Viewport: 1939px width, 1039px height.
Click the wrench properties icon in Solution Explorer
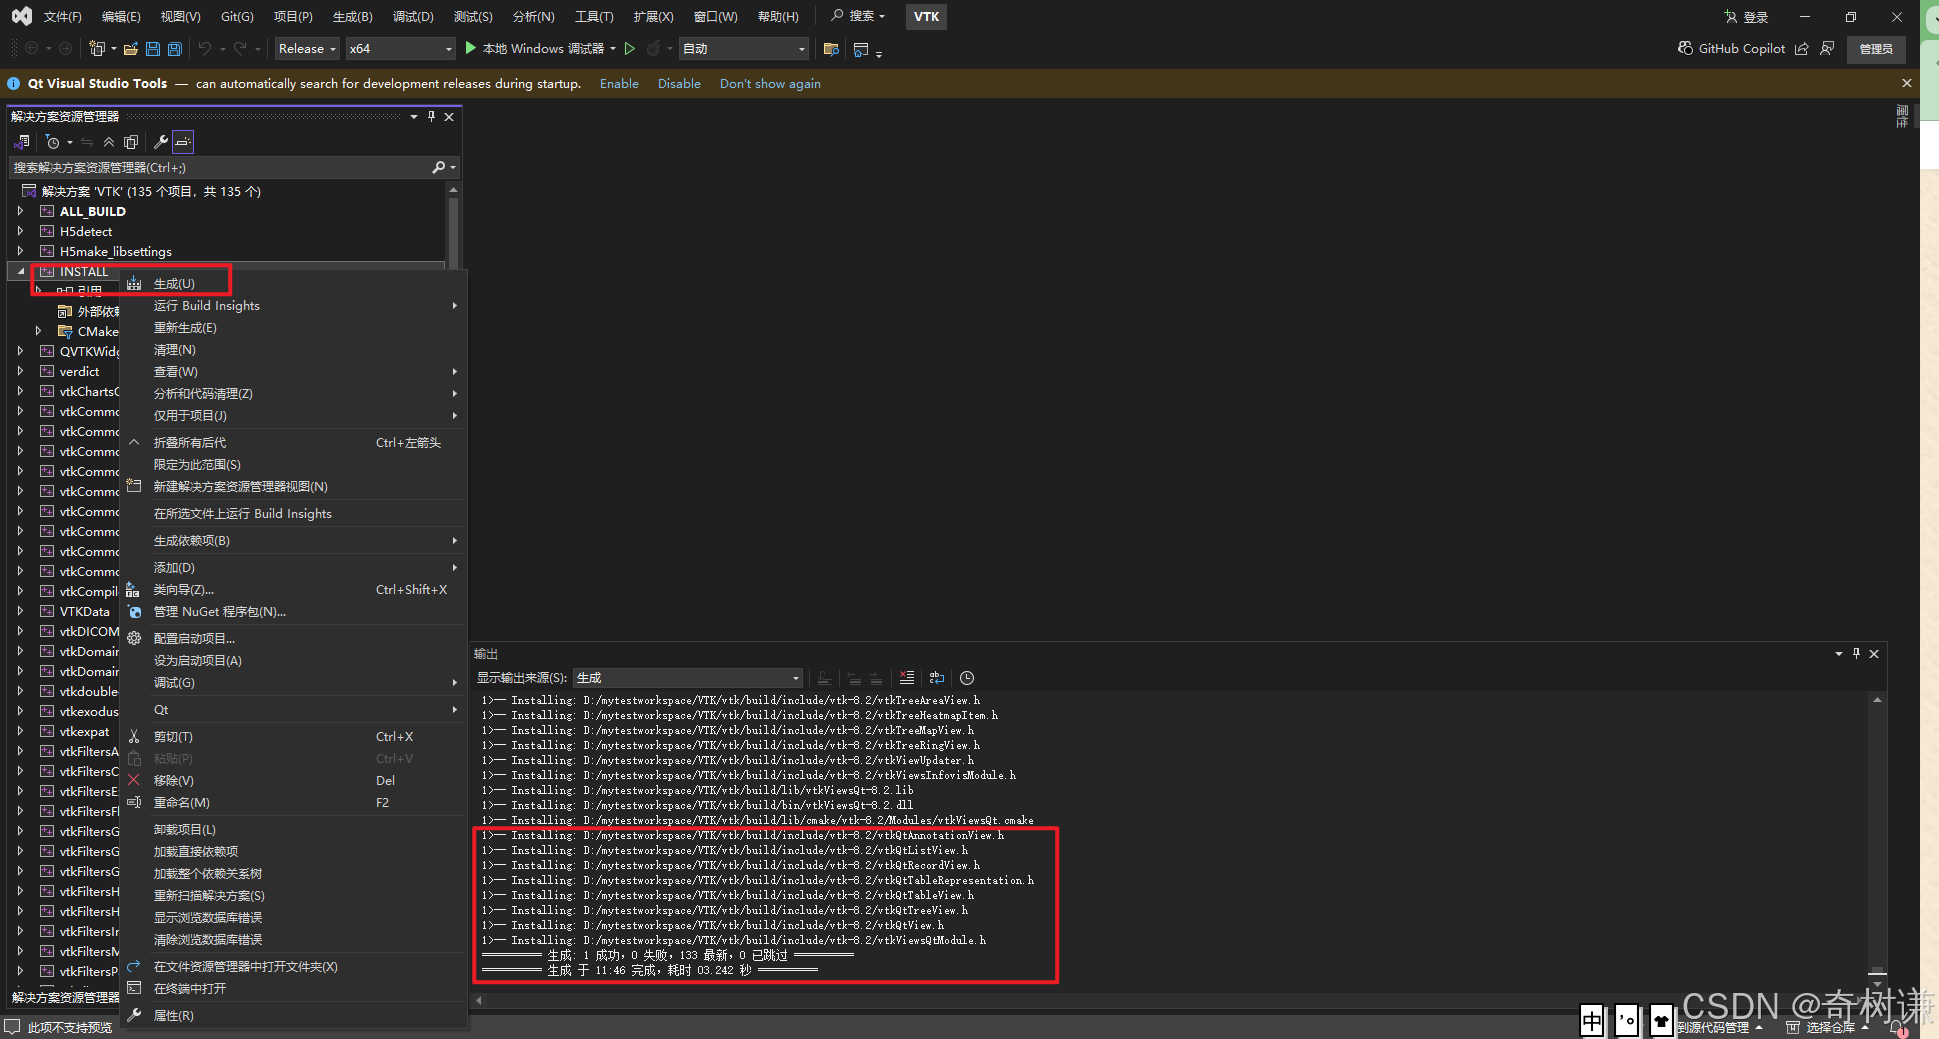[x=160, y=142]
